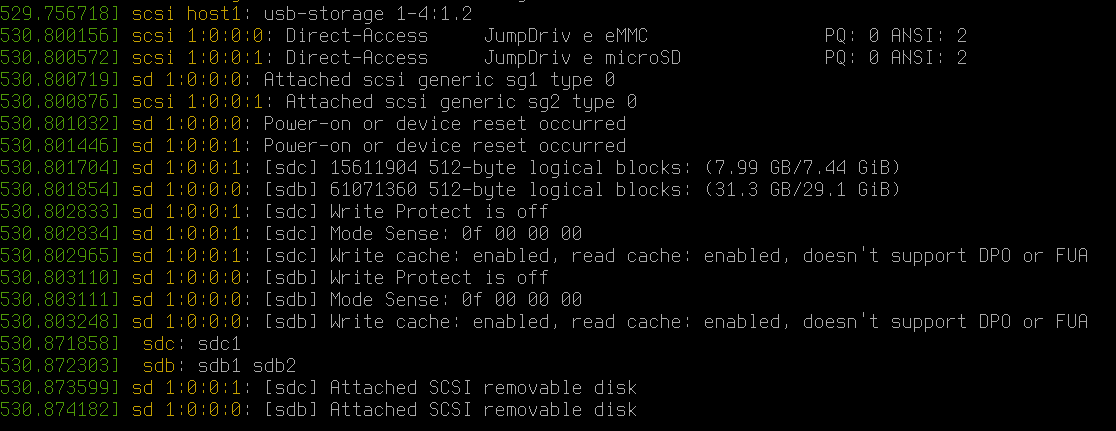The width and height of the screenshot is (1116, 431).
Task: Select the 'JumpDriv e microSD' device name
Action: tap(582, 58)
